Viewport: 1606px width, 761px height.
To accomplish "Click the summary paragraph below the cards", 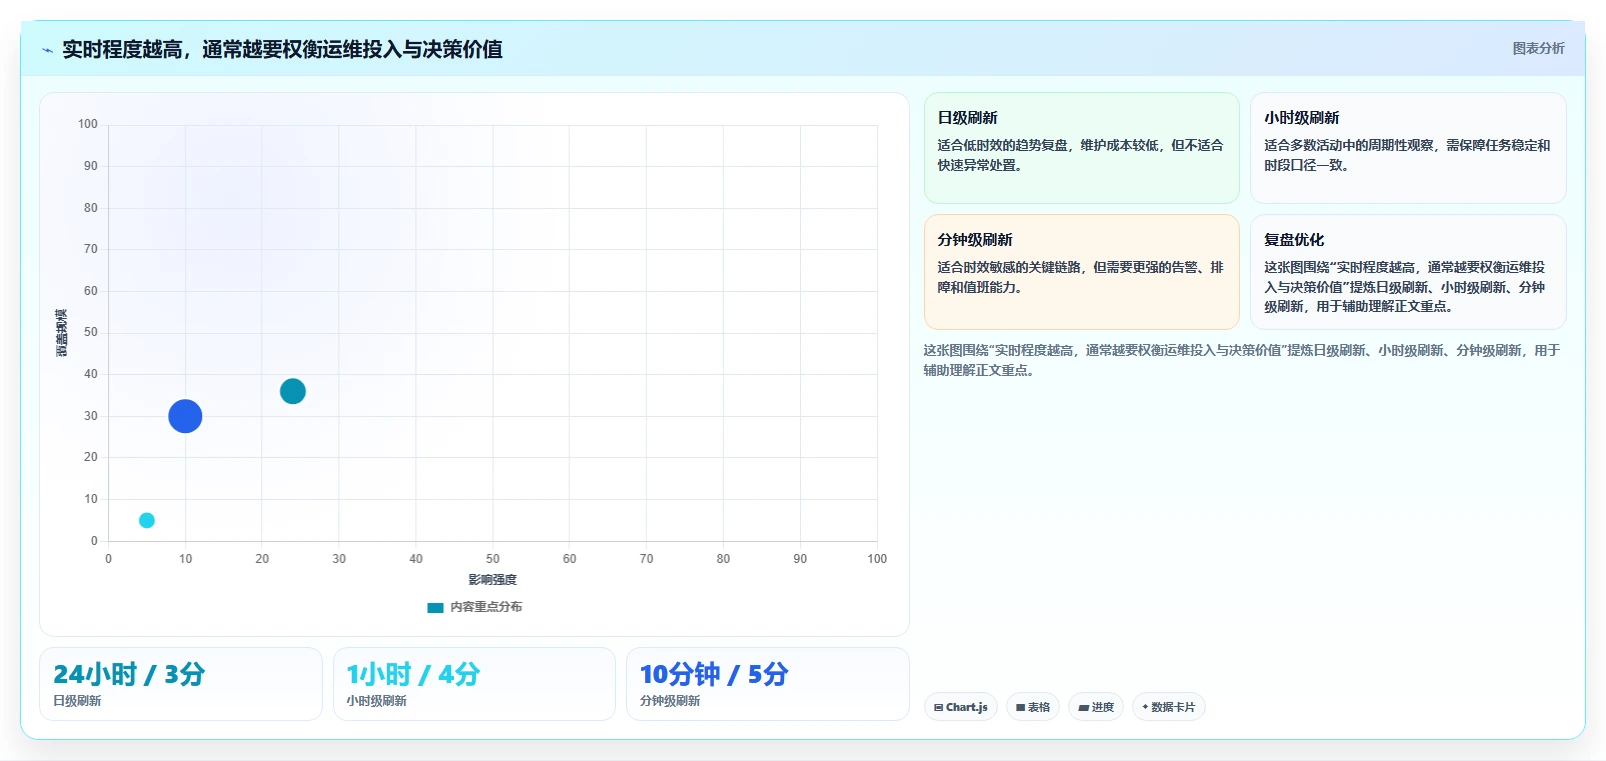I will click(1242, 360).
